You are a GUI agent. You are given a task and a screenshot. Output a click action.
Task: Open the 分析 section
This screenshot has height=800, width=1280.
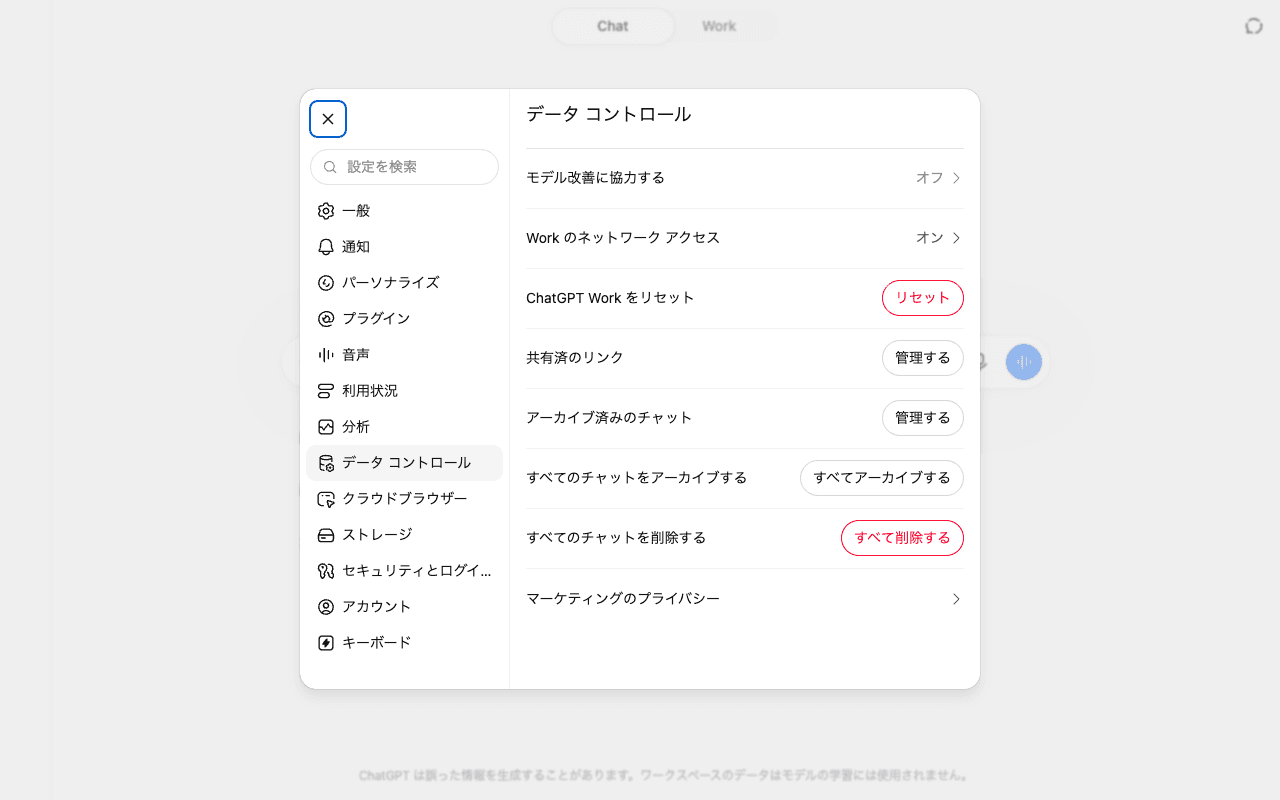click(404, 427)
